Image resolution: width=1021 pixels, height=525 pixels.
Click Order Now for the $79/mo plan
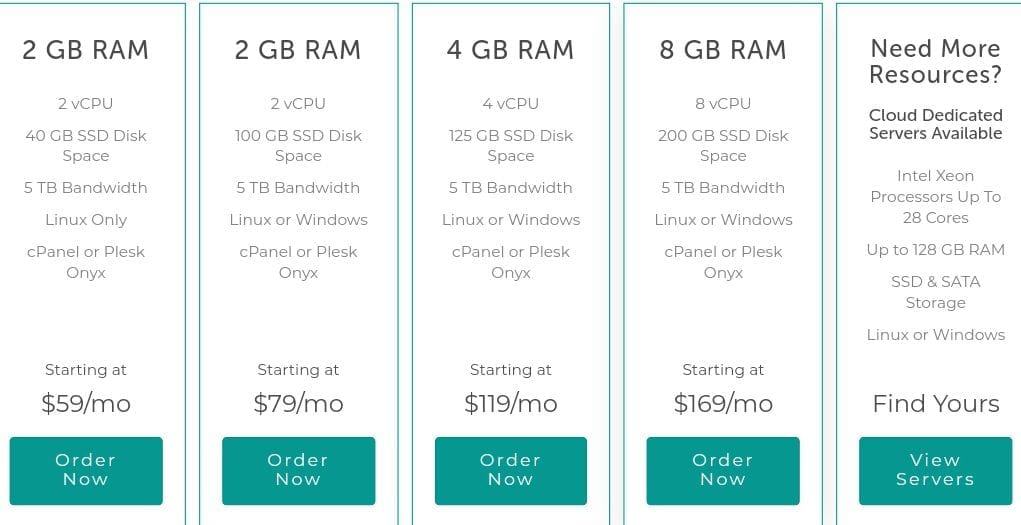298,470
